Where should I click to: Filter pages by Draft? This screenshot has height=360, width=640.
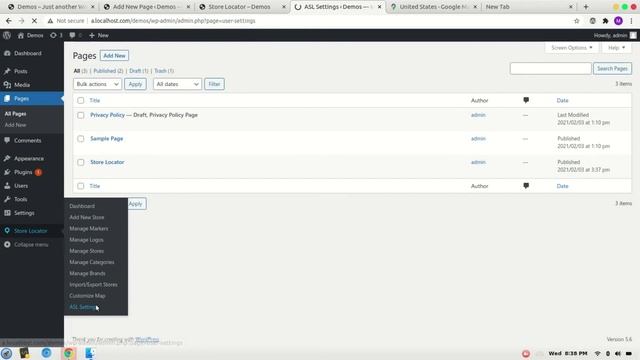coord(139,71)
